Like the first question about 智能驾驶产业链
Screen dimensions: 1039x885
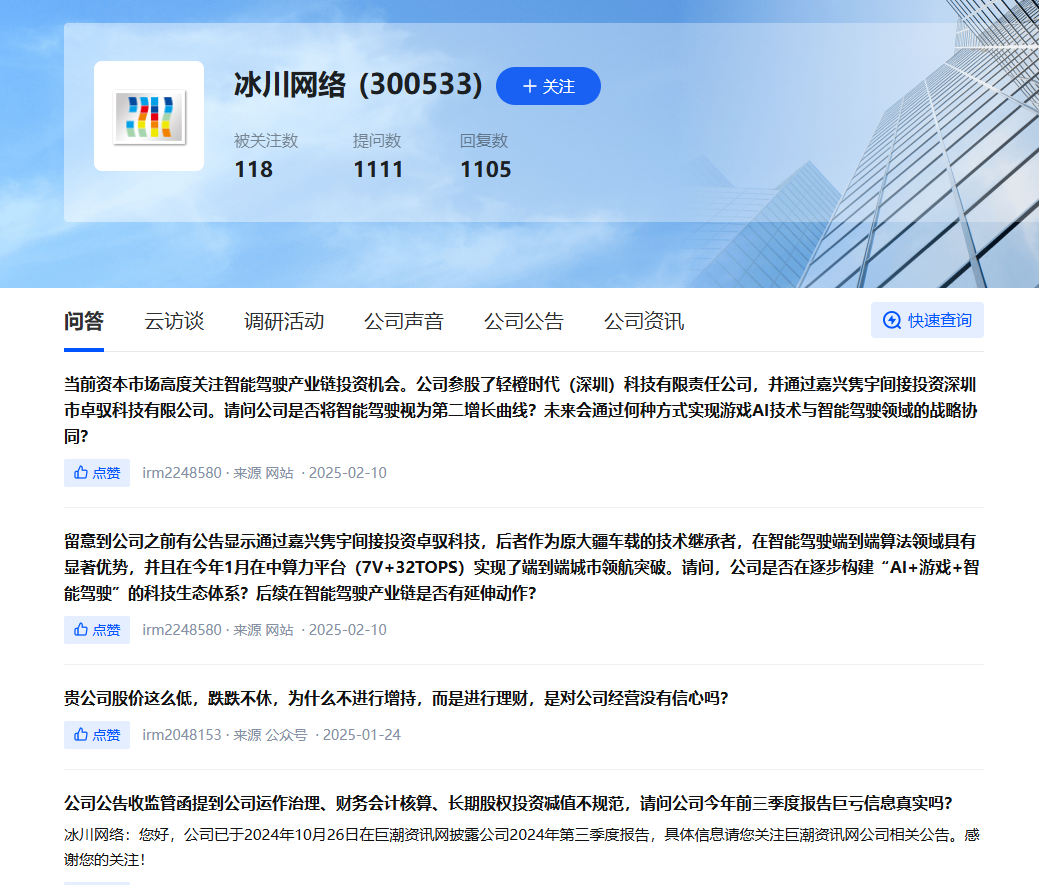[97, 473]
